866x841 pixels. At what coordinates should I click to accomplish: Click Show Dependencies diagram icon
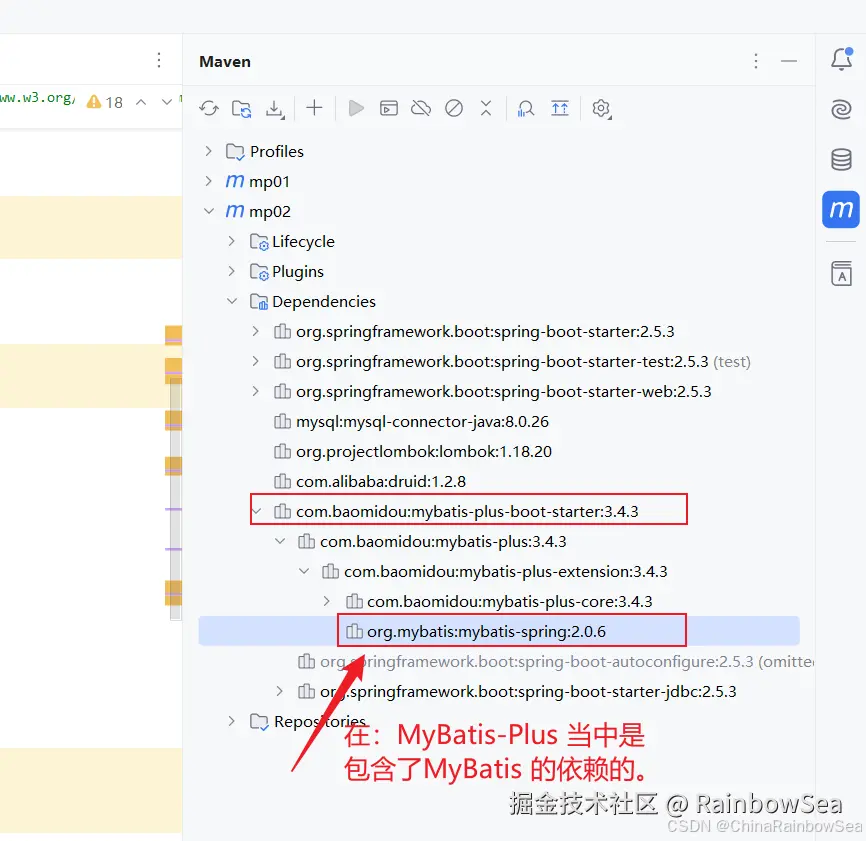coord(560,108)
